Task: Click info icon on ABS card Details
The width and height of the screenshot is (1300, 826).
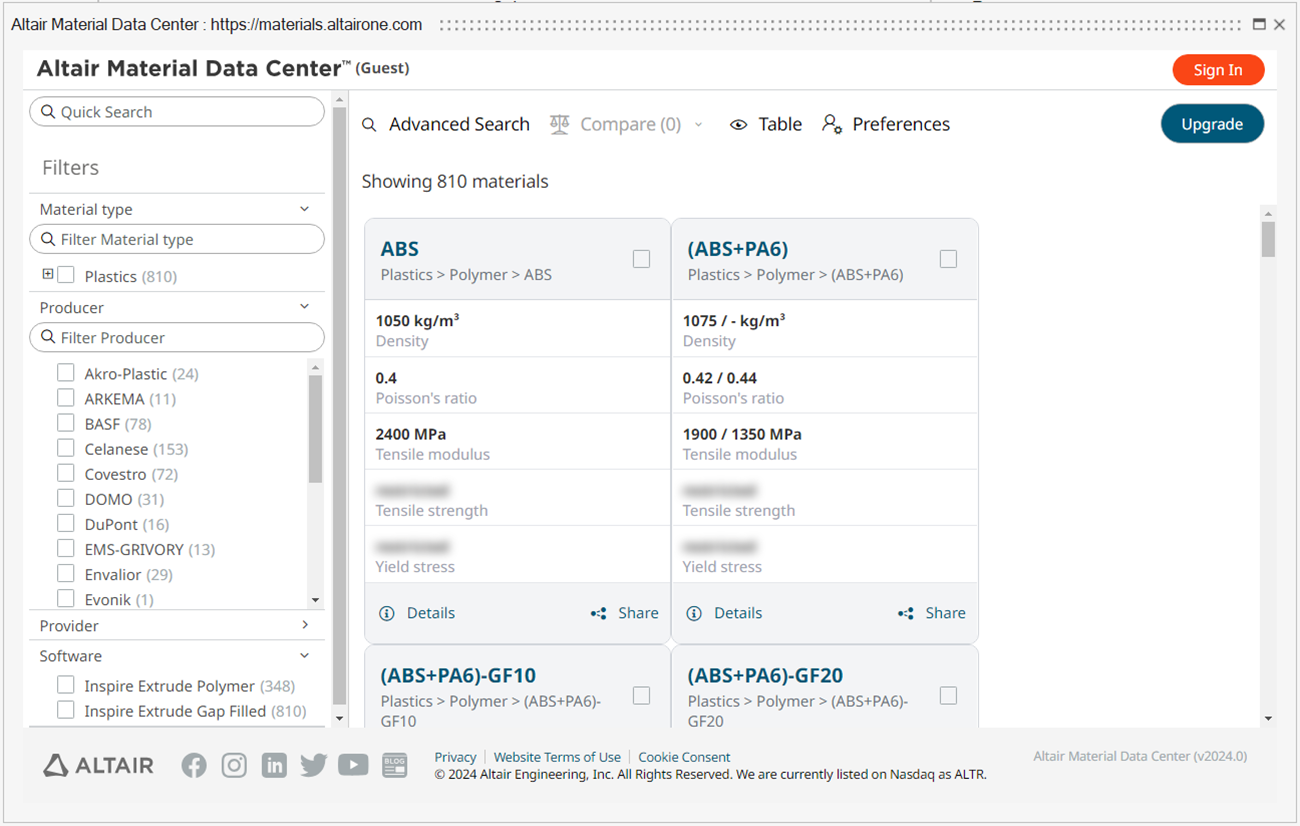Action: (387, 613)
